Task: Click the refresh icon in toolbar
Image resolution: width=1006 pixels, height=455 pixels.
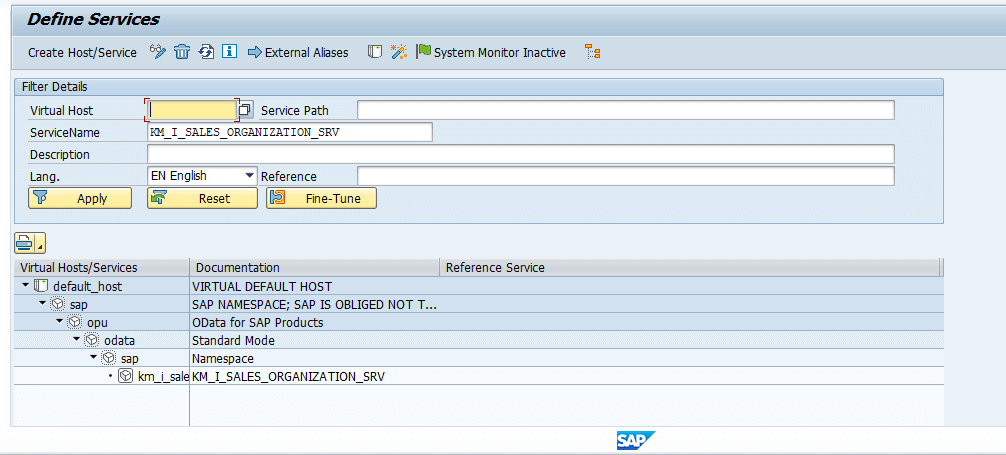Action: click(x=206, y=52)
